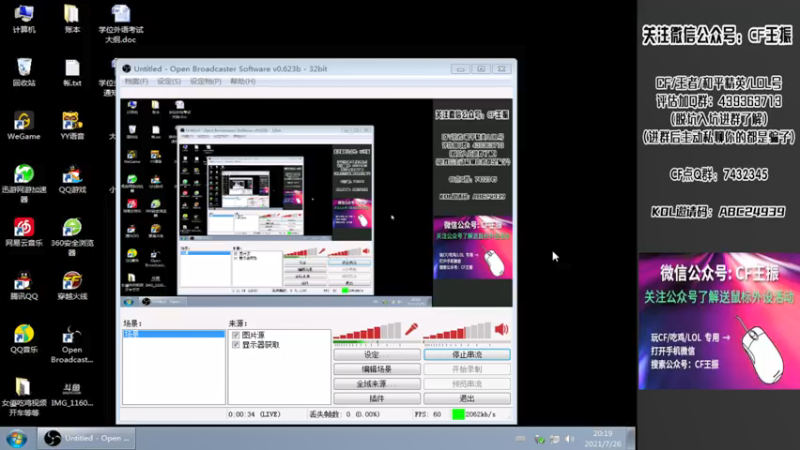
Task: Select the 场景 item in scenes list
Action: click(173, 334)
